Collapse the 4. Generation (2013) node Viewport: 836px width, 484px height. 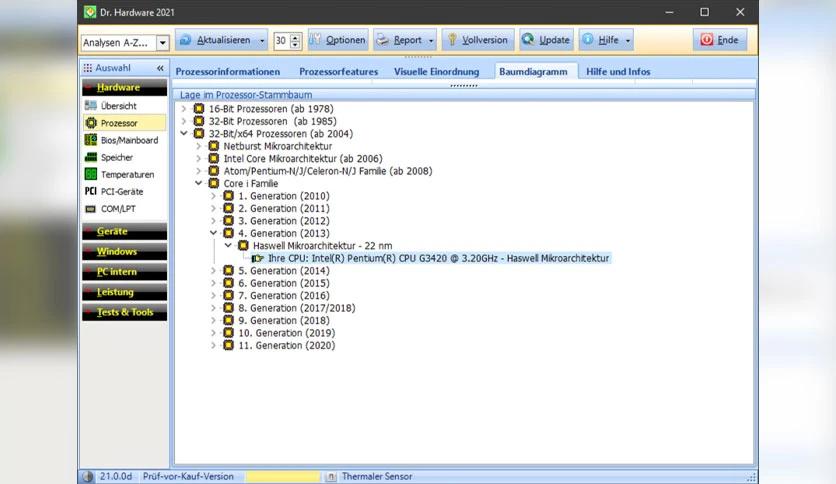click(213, 233)
